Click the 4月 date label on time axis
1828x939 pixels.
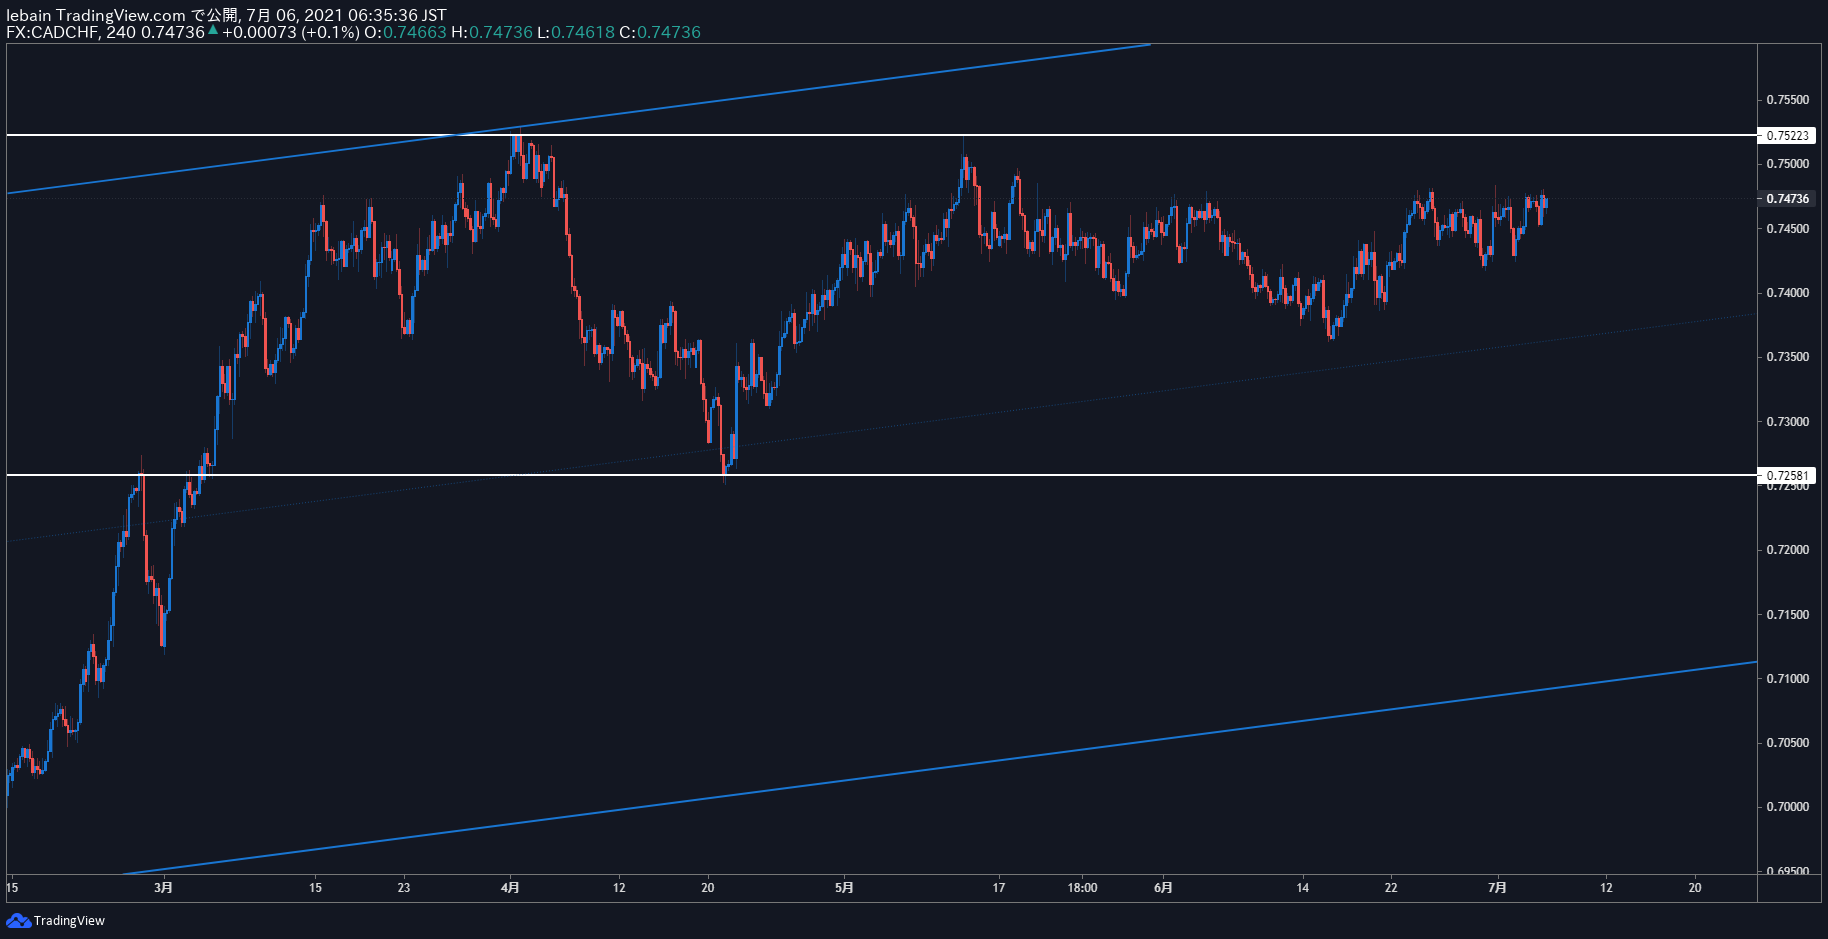(x=511, y=887)
